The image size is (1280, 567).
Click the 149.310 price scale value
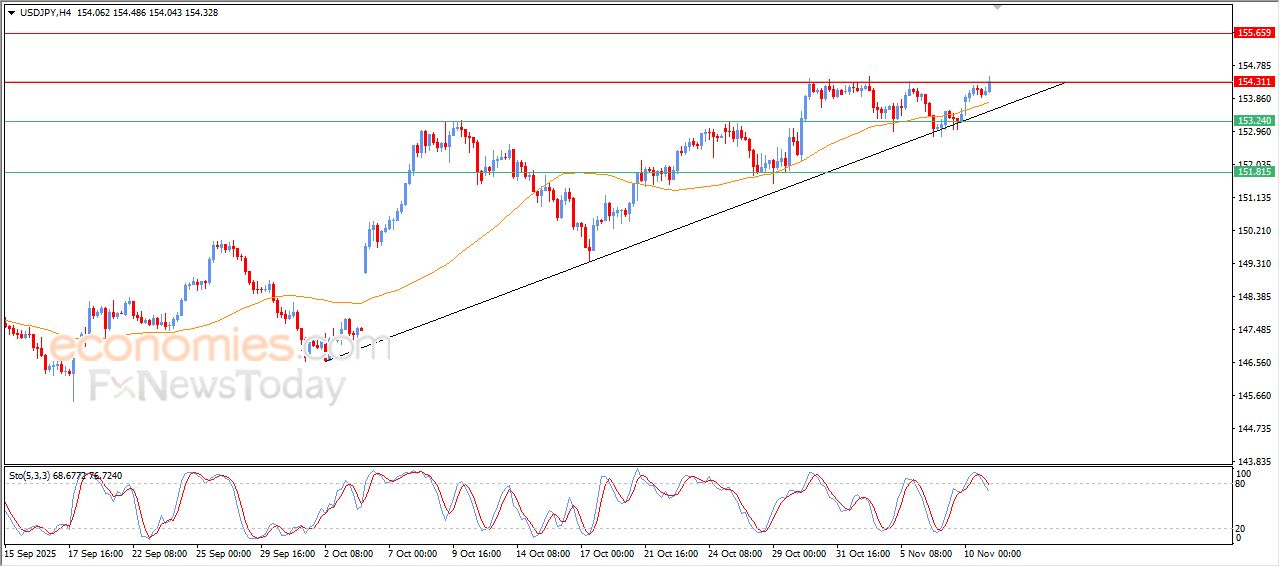tap(1254, 264)
